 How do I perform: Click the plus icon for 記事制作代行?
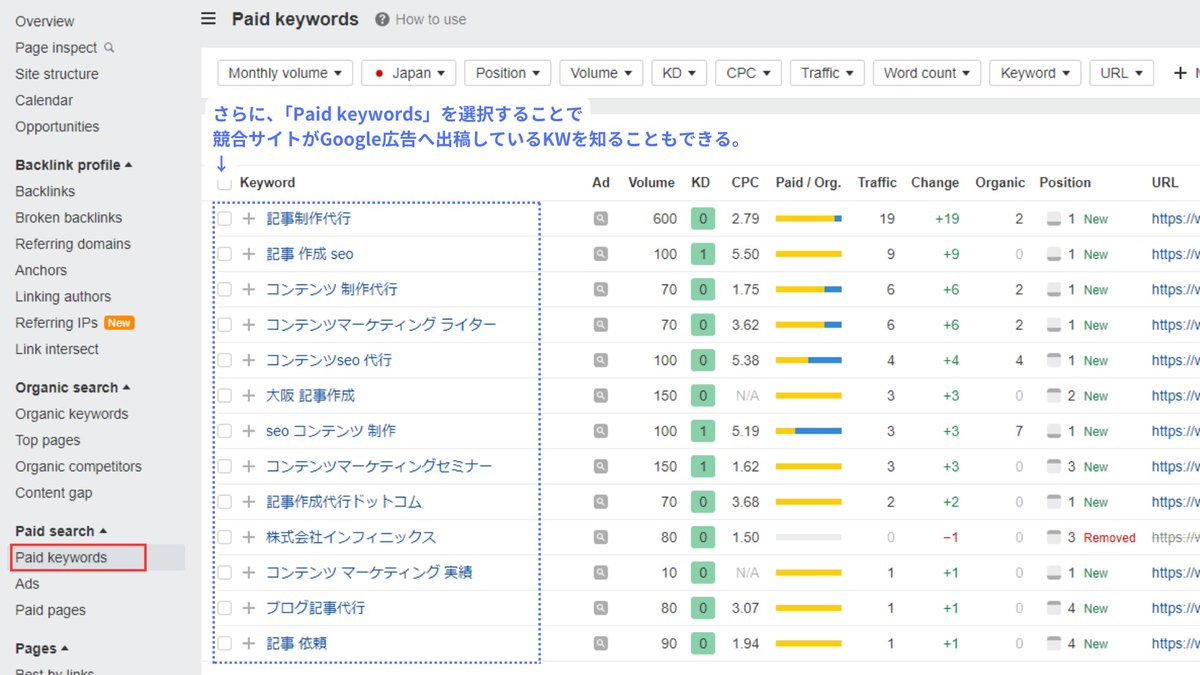click(x=249, y=218)
